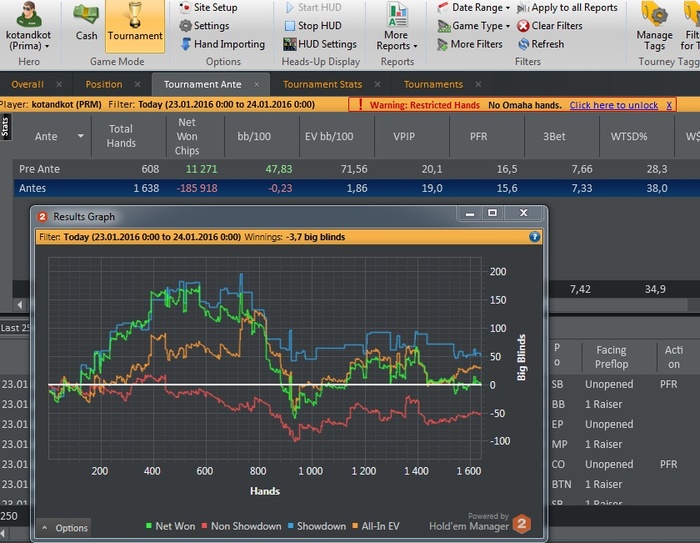Viewport: 700px width, 543px height.
Task: Open Manage Tags
Action: click(654, 27)
